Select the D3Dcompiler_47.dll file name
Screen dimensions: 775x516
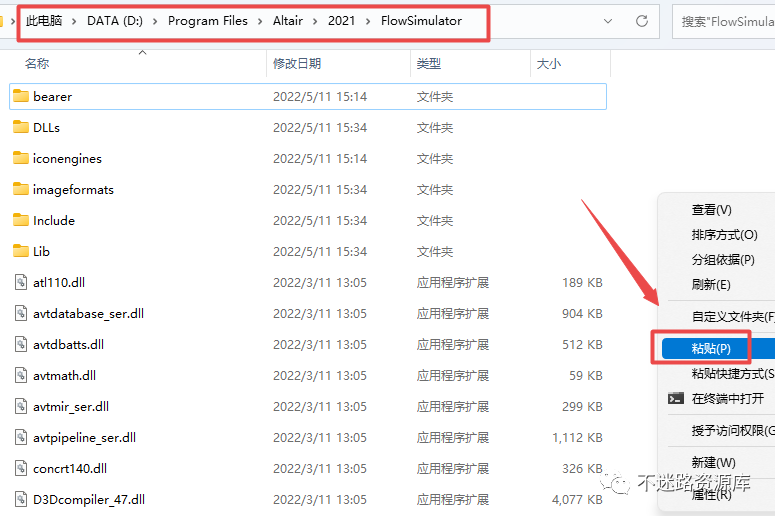coord(89,500)
